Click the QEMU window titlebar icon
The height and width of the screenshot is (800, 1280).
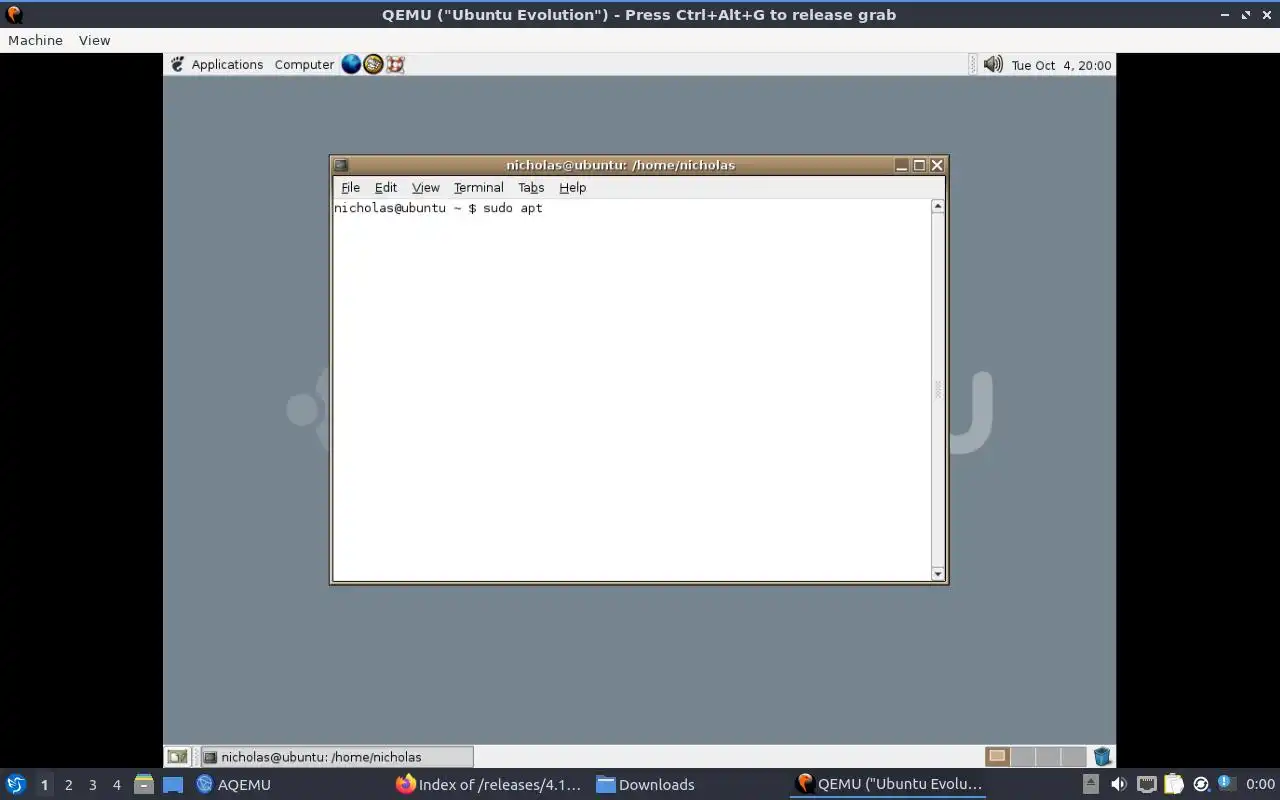click(14, 15)
